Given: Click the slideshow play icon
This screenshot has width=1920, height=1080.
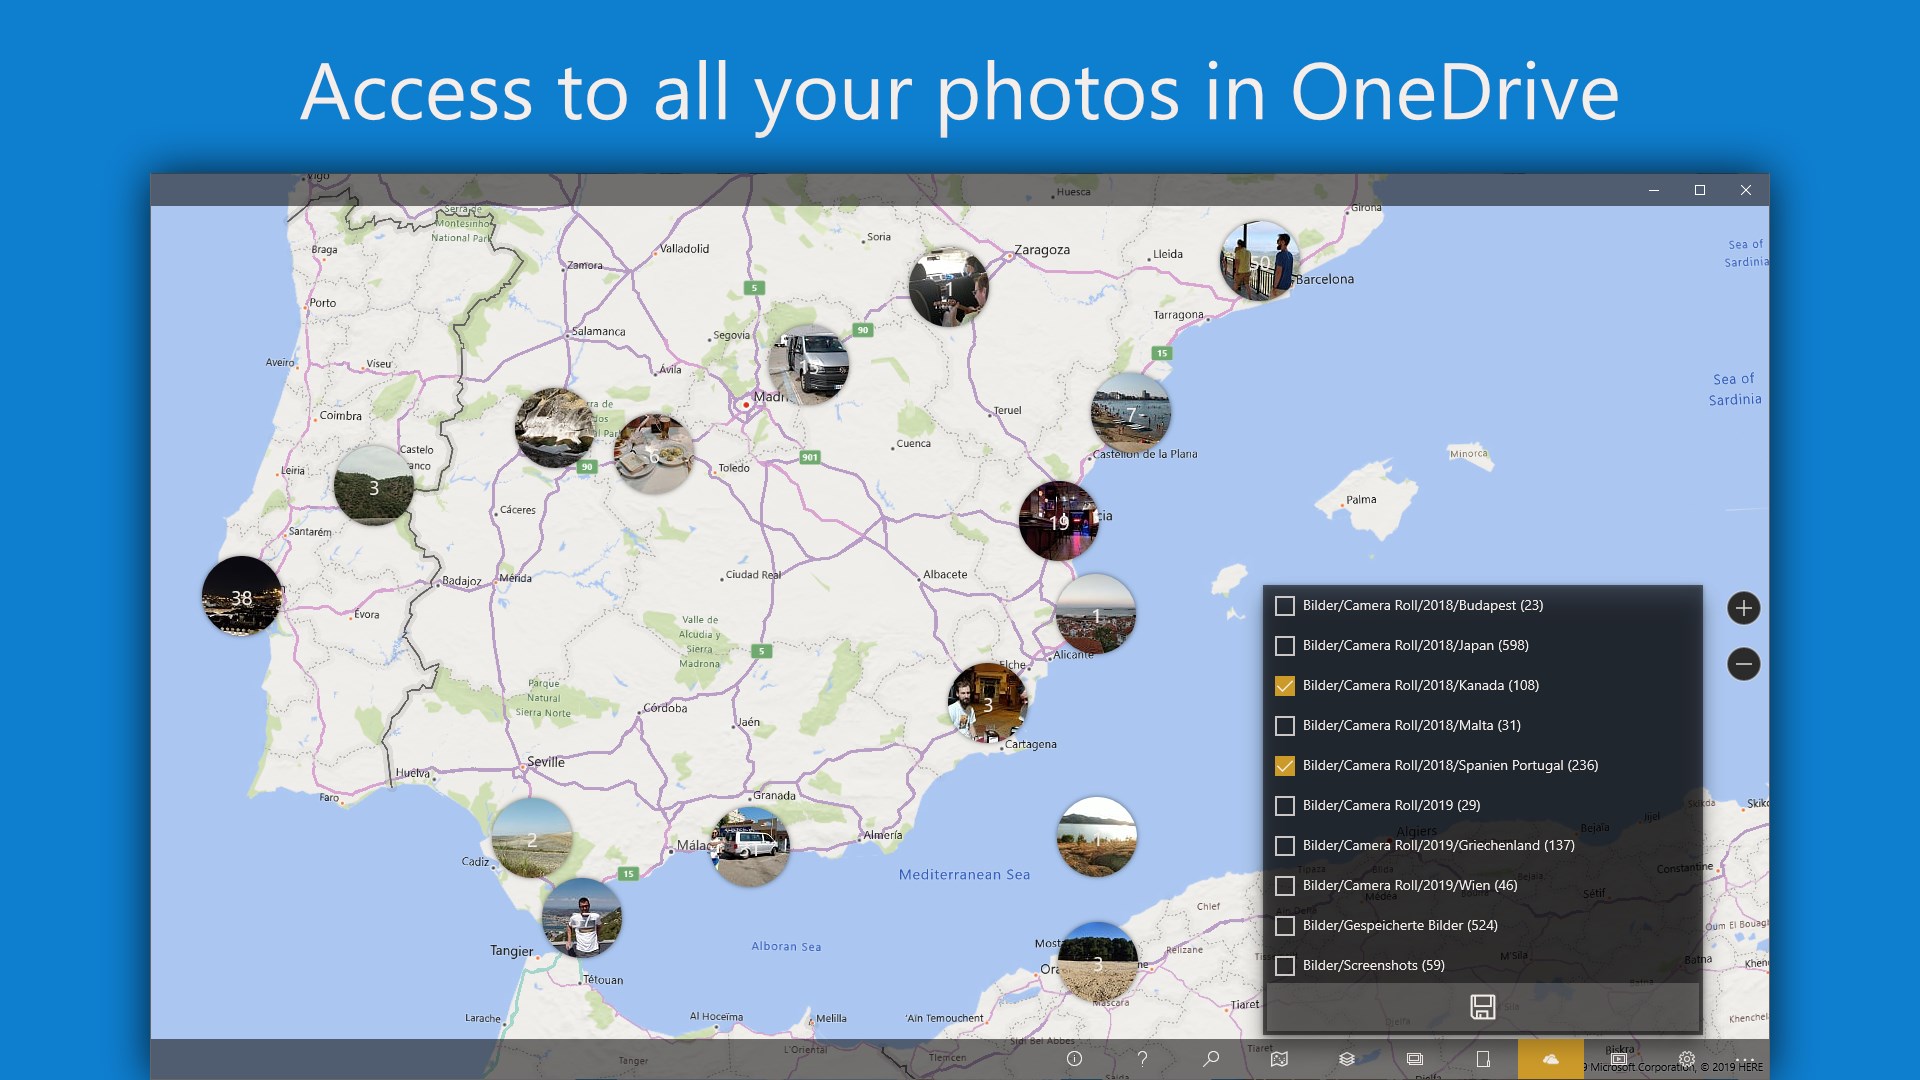Looking at the screenshot, I should pyautogui.click(x=1619, y=1058).
